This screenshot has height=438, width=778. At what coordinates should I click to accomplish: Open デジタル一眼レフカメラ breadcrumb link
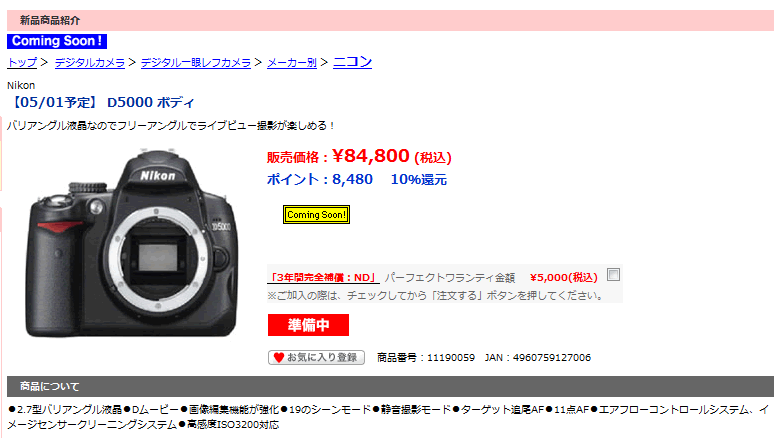pyautogui.click(x=196, y=63)
